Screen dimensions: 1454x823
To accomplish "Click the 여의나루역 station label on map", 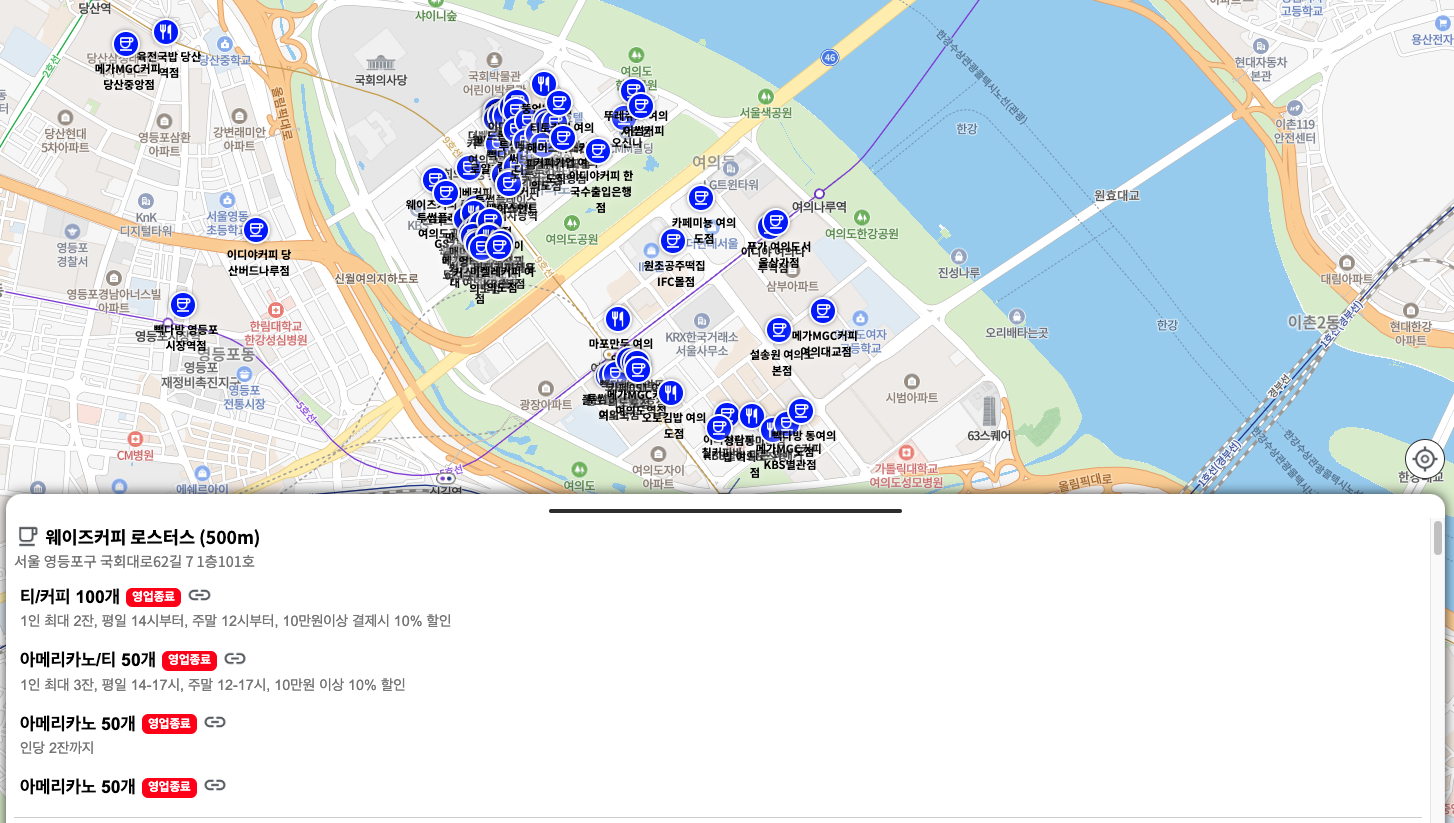I will pyautogui.click(x=819, y=207).
